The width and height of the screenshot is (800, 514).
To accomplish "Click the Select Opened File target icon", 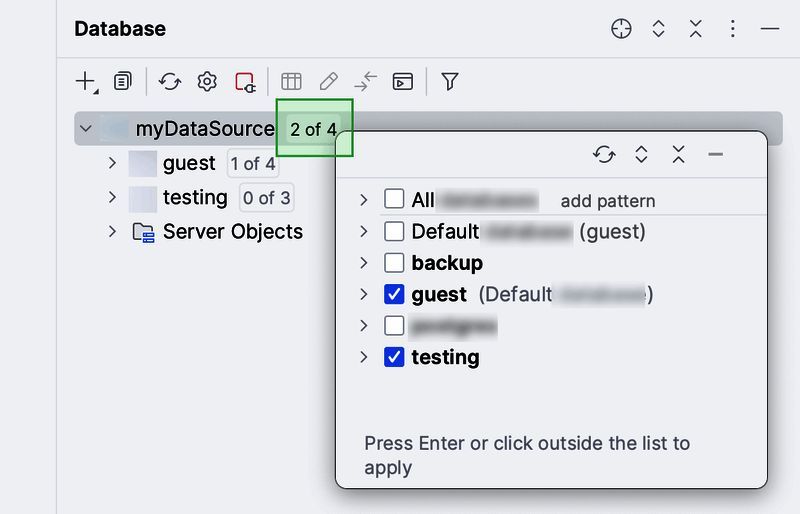I will tap(621, 29).
